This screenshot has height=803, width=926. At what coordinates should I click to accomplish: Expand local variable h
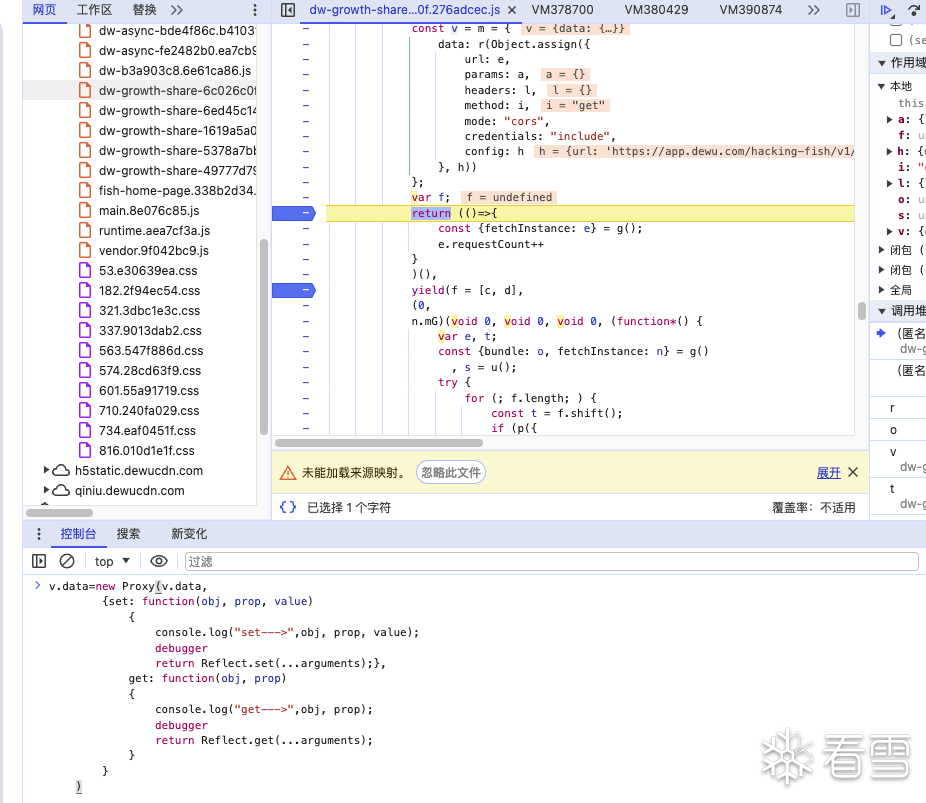pos(889,151)
